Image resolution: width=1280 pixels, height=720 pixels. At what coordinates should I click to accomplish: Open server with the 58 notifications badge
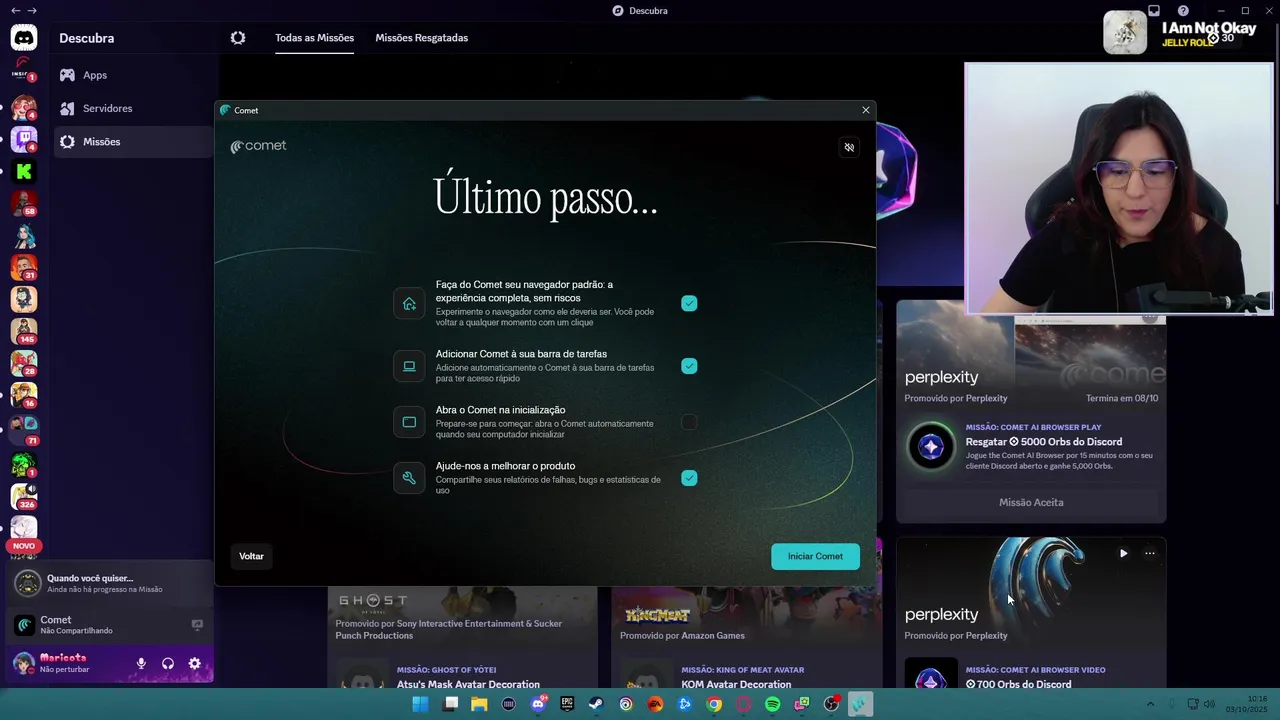[x=24, y=203]
